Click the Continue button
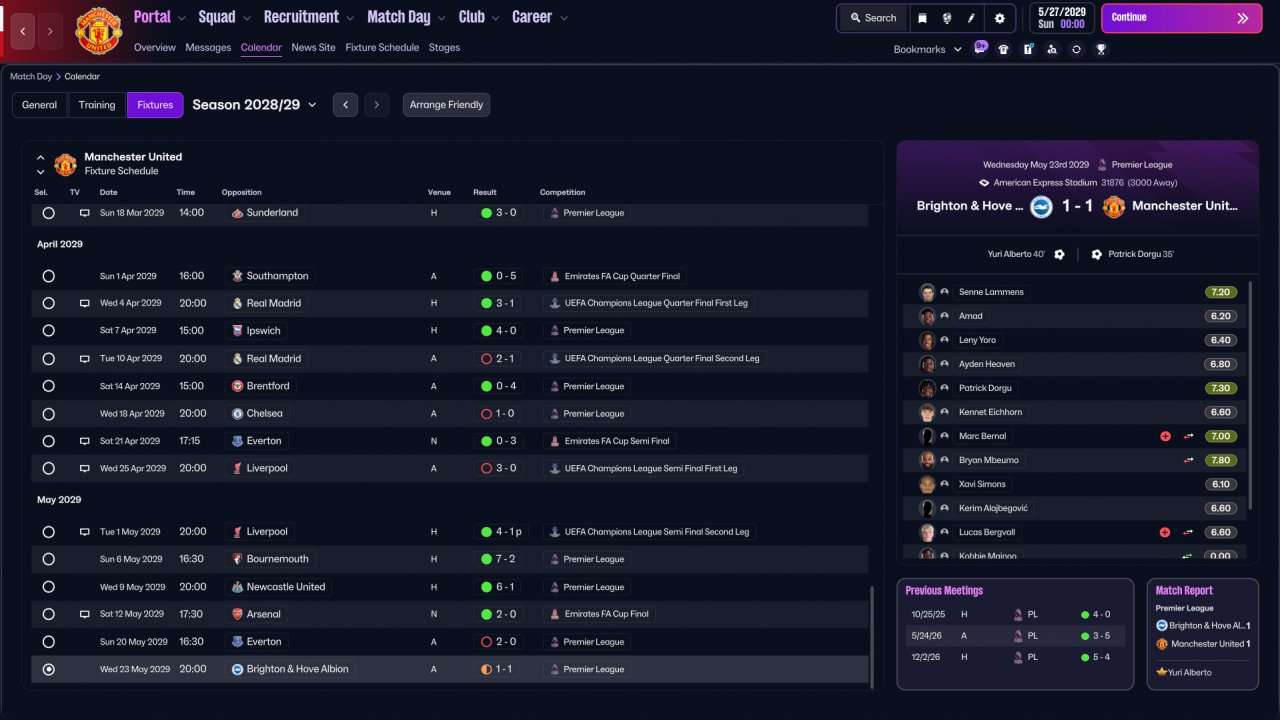This screenshot has height=720, width=1280. 1181,18
